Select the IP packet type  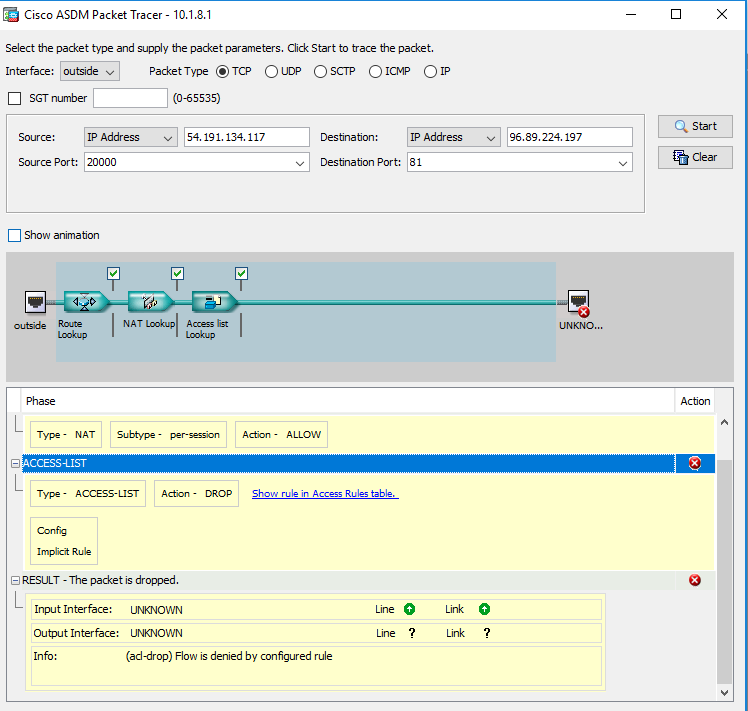pyautogui.click(x=430, y=72)
